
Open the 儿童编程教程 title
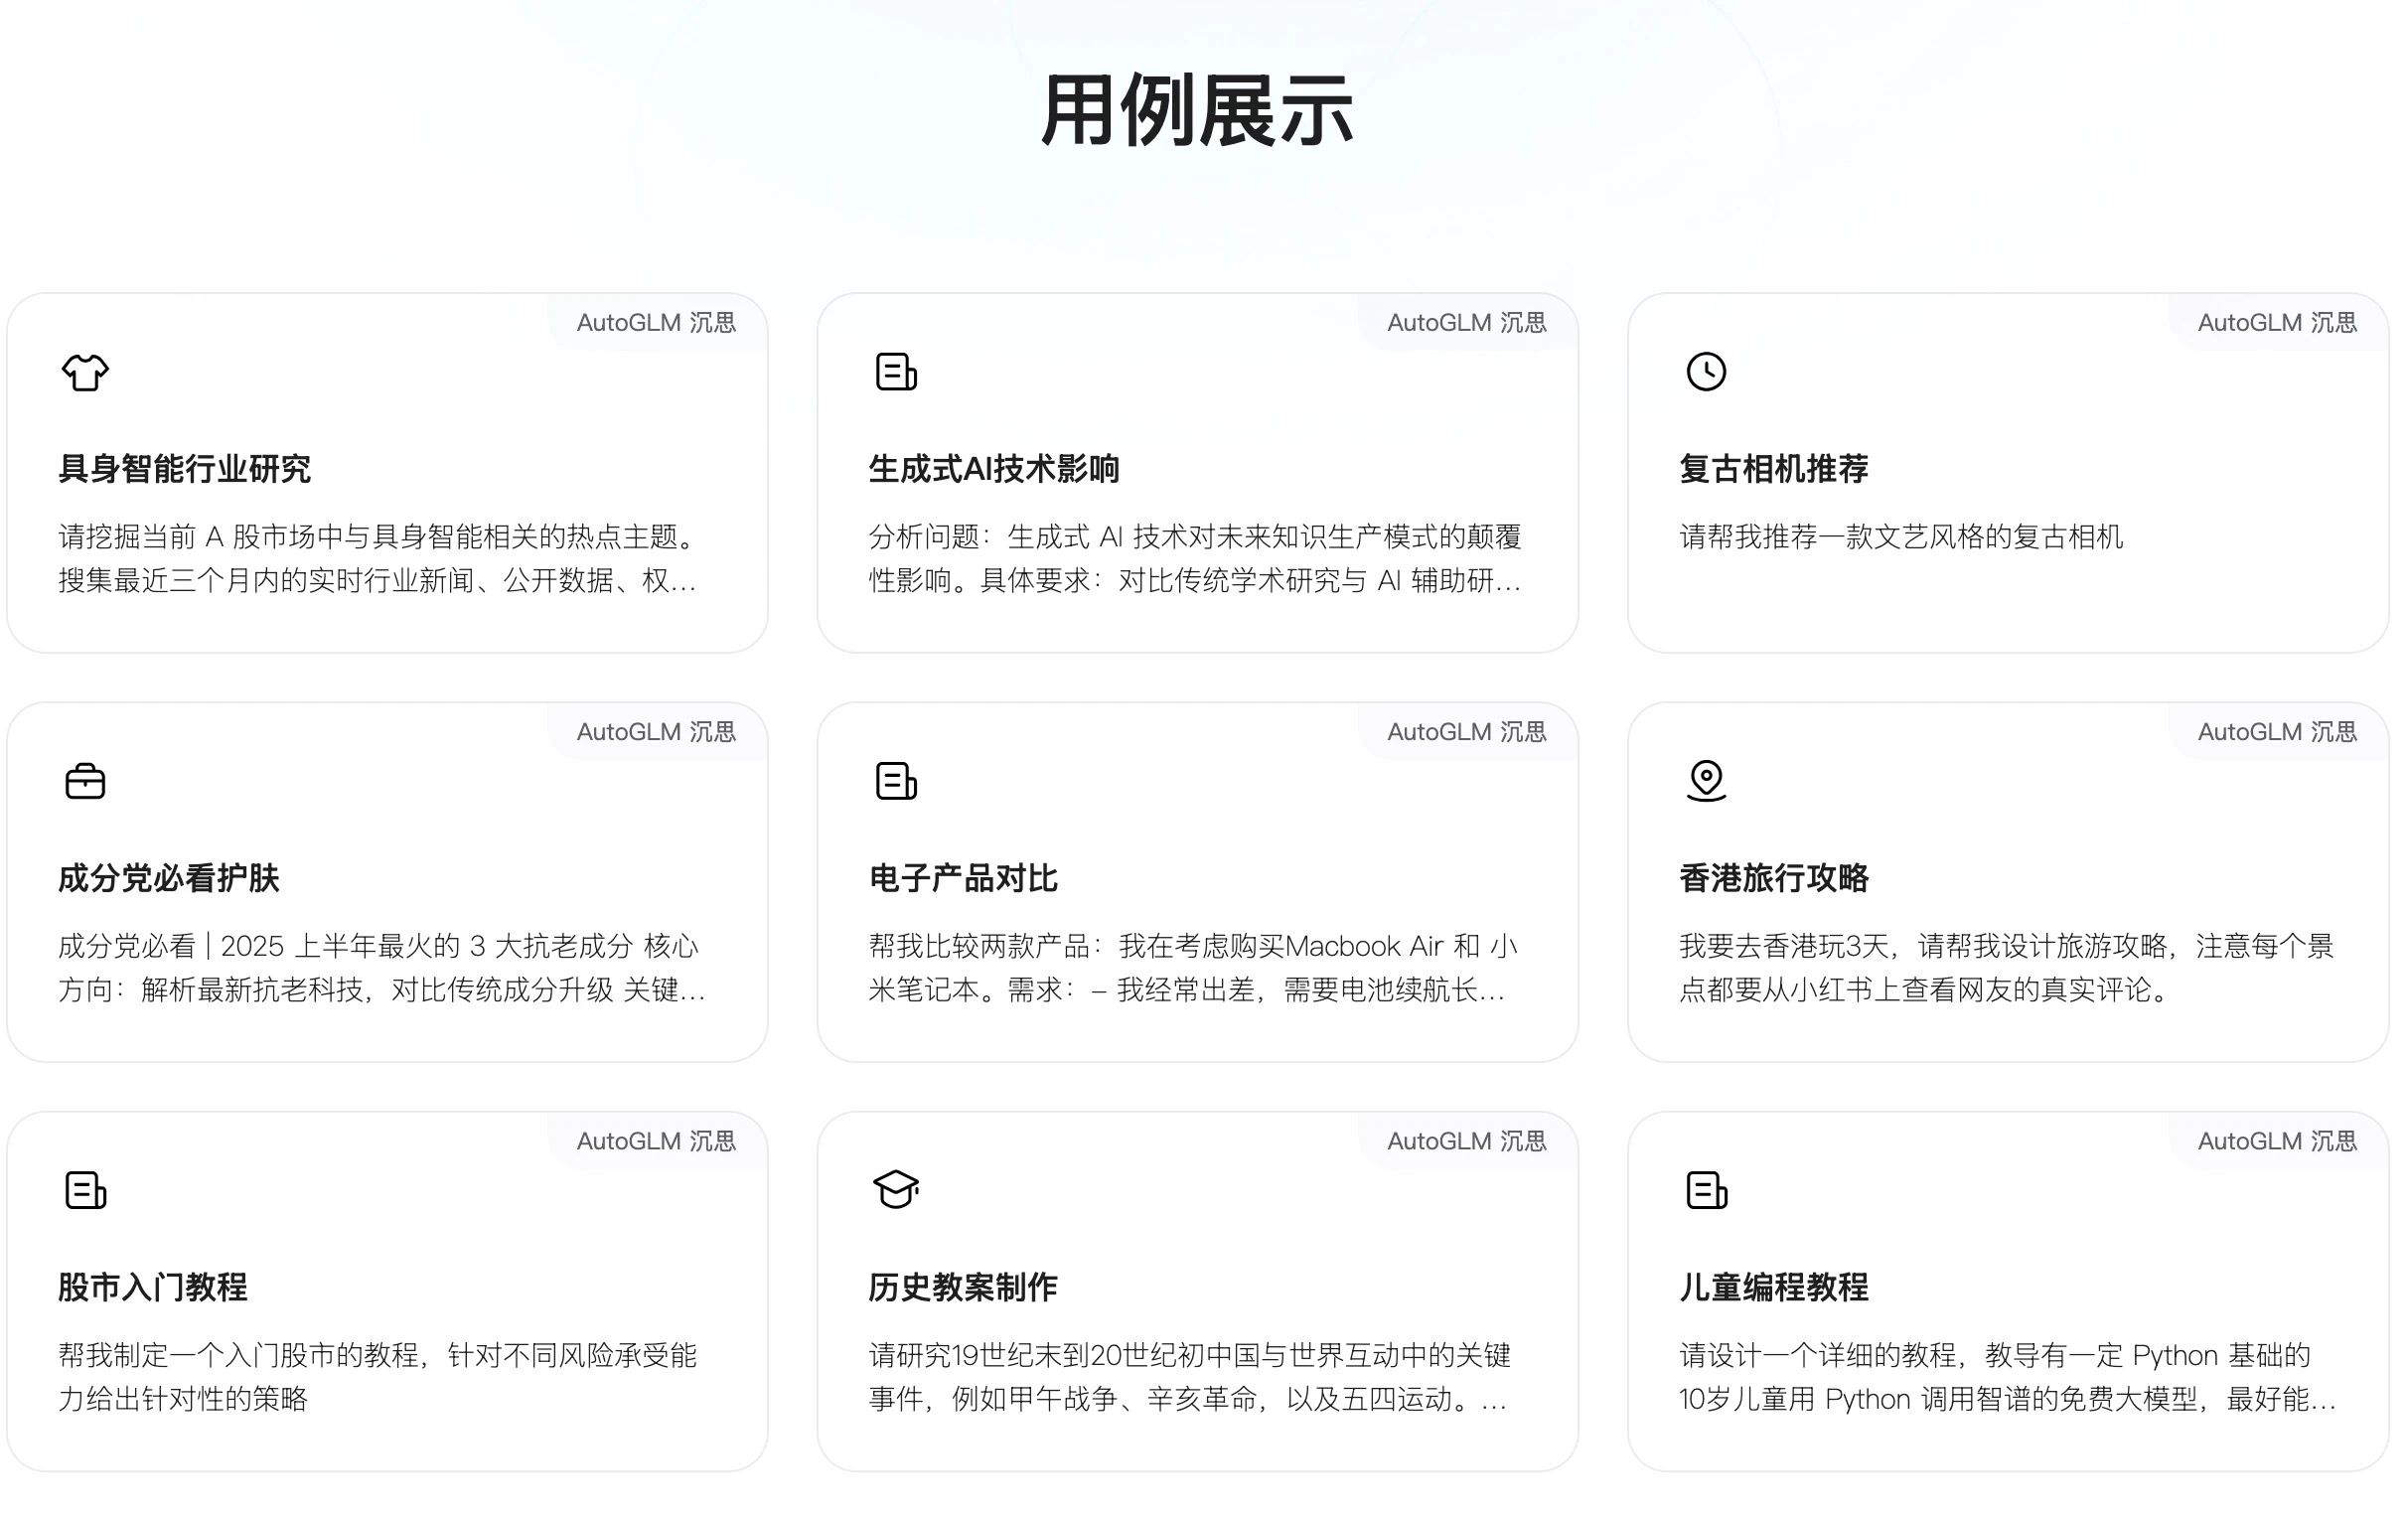1774,1287
